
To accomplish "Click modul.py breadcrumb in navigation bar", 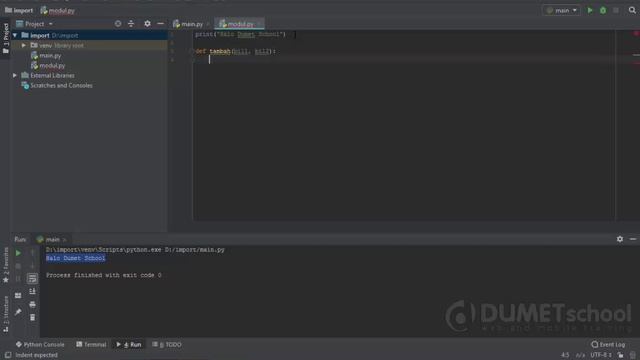I will 58,11.
